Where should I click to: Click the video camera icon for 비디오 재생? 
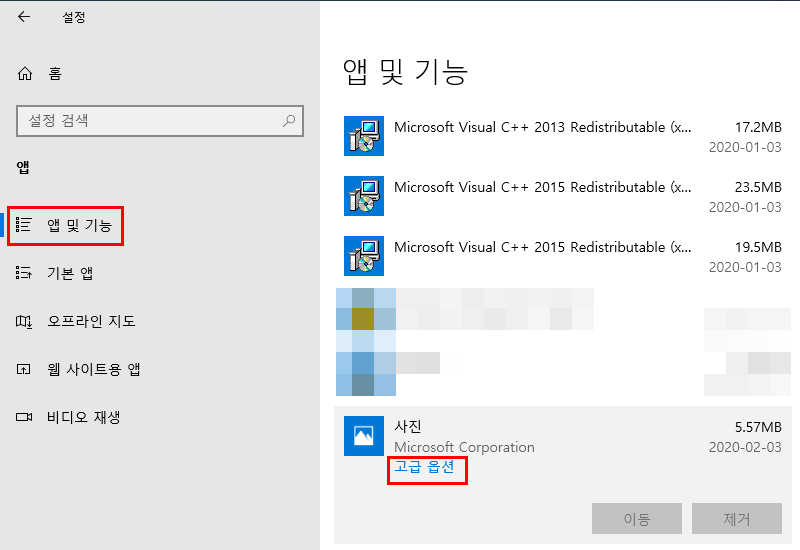[23, 417]
